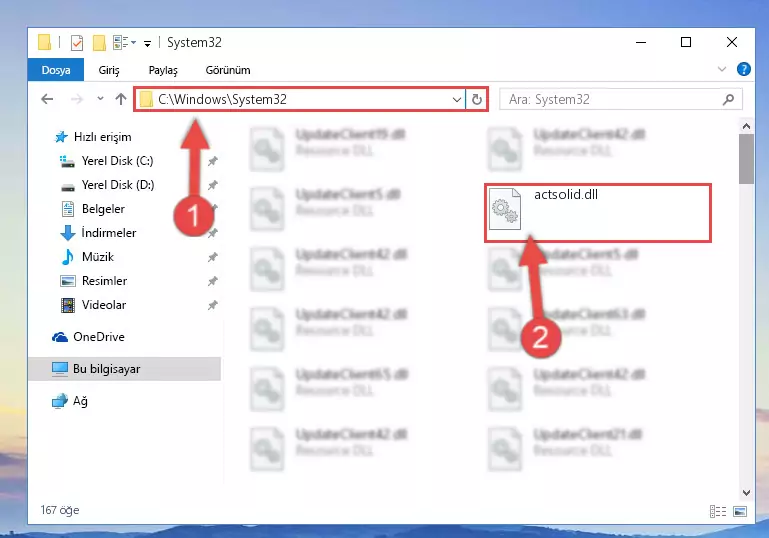Click the pin icon next to Yerel Disk (D:)
Screen dimensions: 769x538
click(x=212, y=185)
